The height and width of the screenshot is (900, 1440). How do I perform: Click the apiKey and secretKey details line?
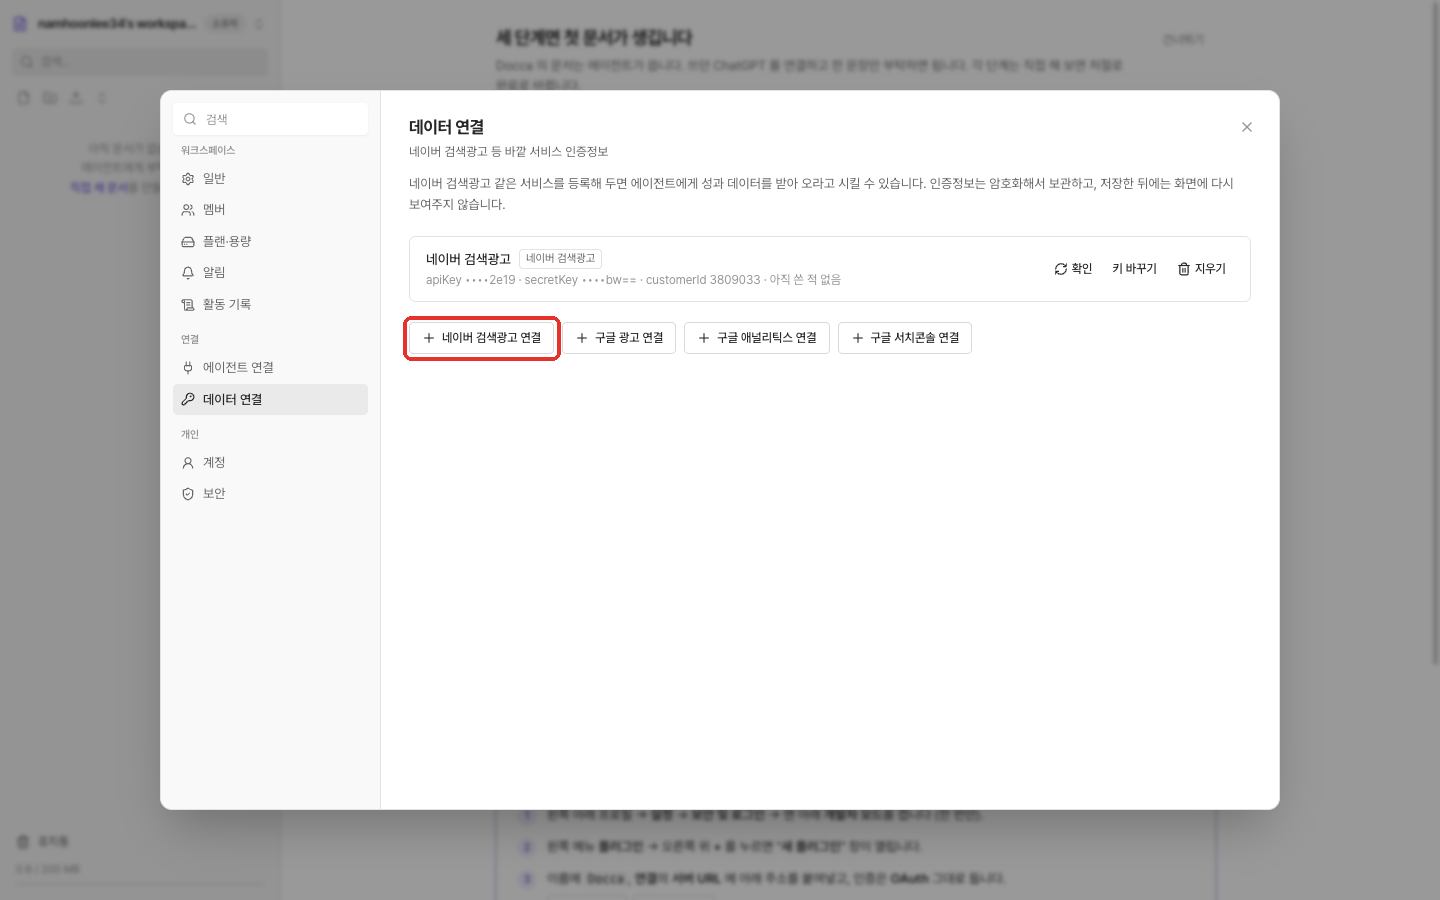click(x=633, y=280)
